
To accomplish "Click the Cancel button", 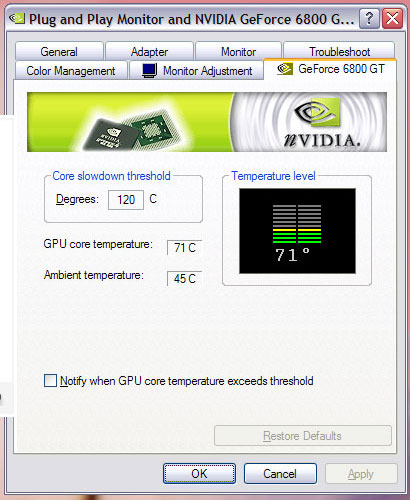I will click(280, 473).
